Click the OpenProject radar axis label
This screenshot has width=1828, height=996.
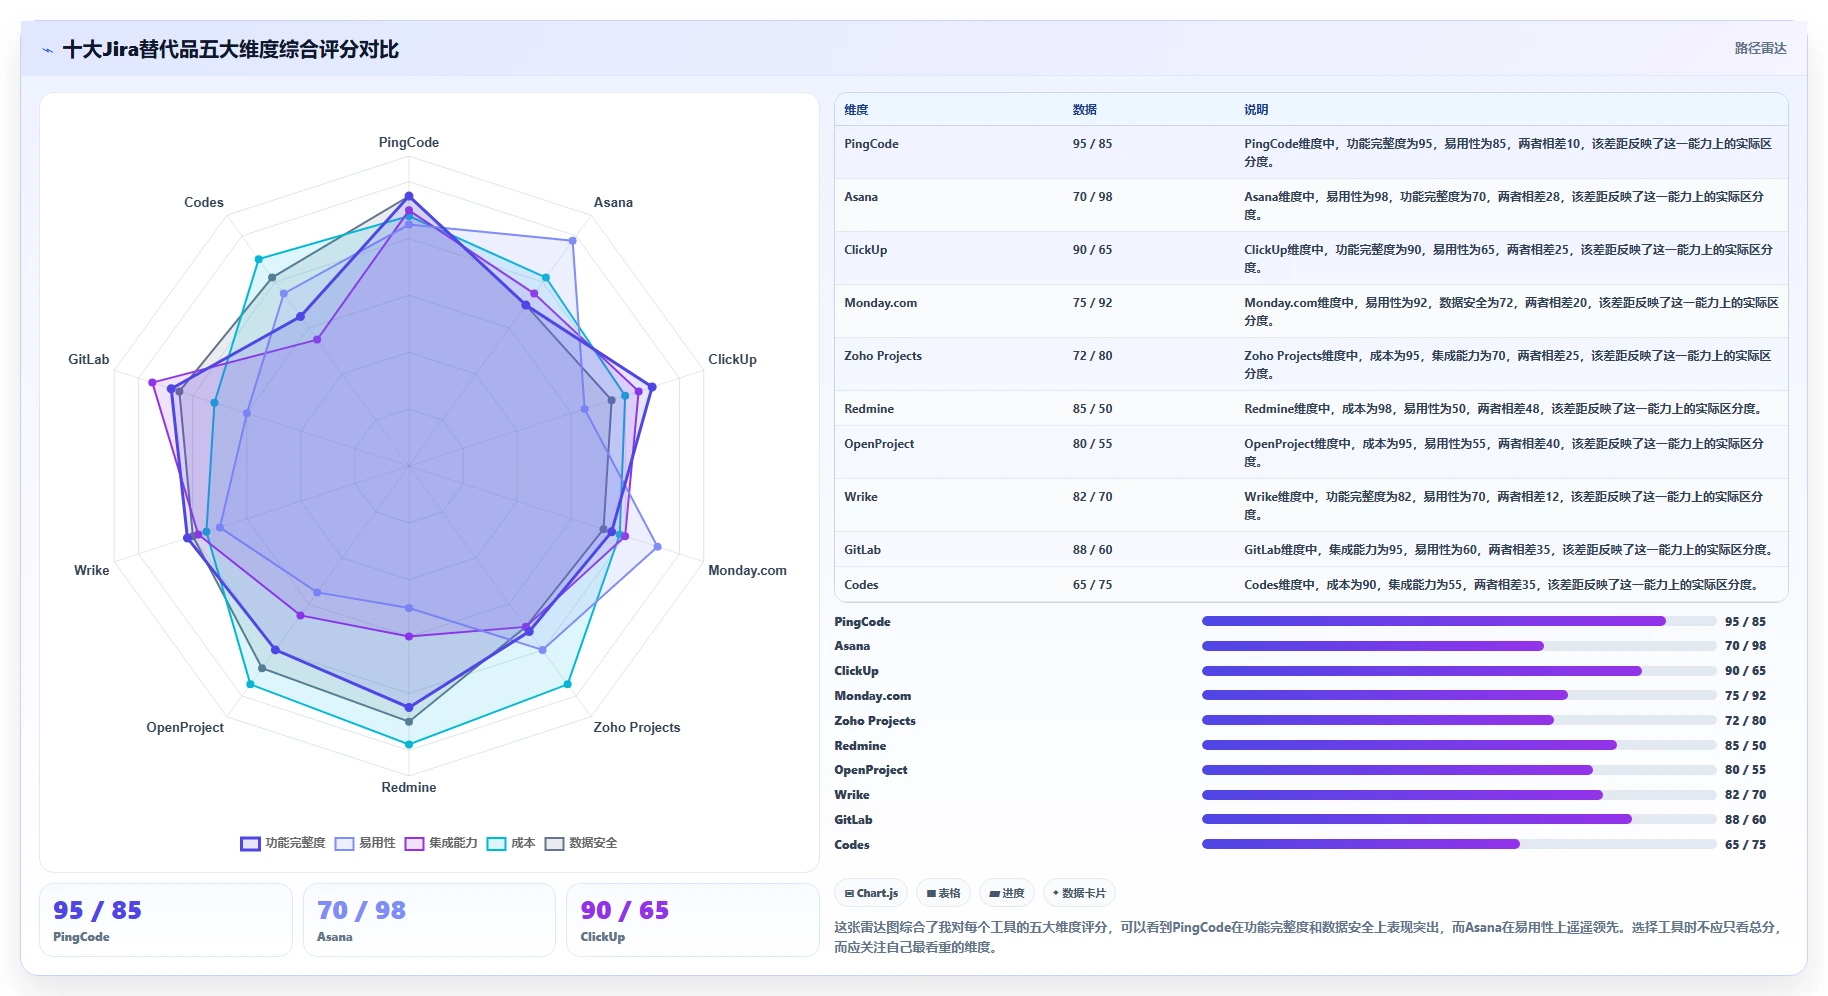(185, 728)
